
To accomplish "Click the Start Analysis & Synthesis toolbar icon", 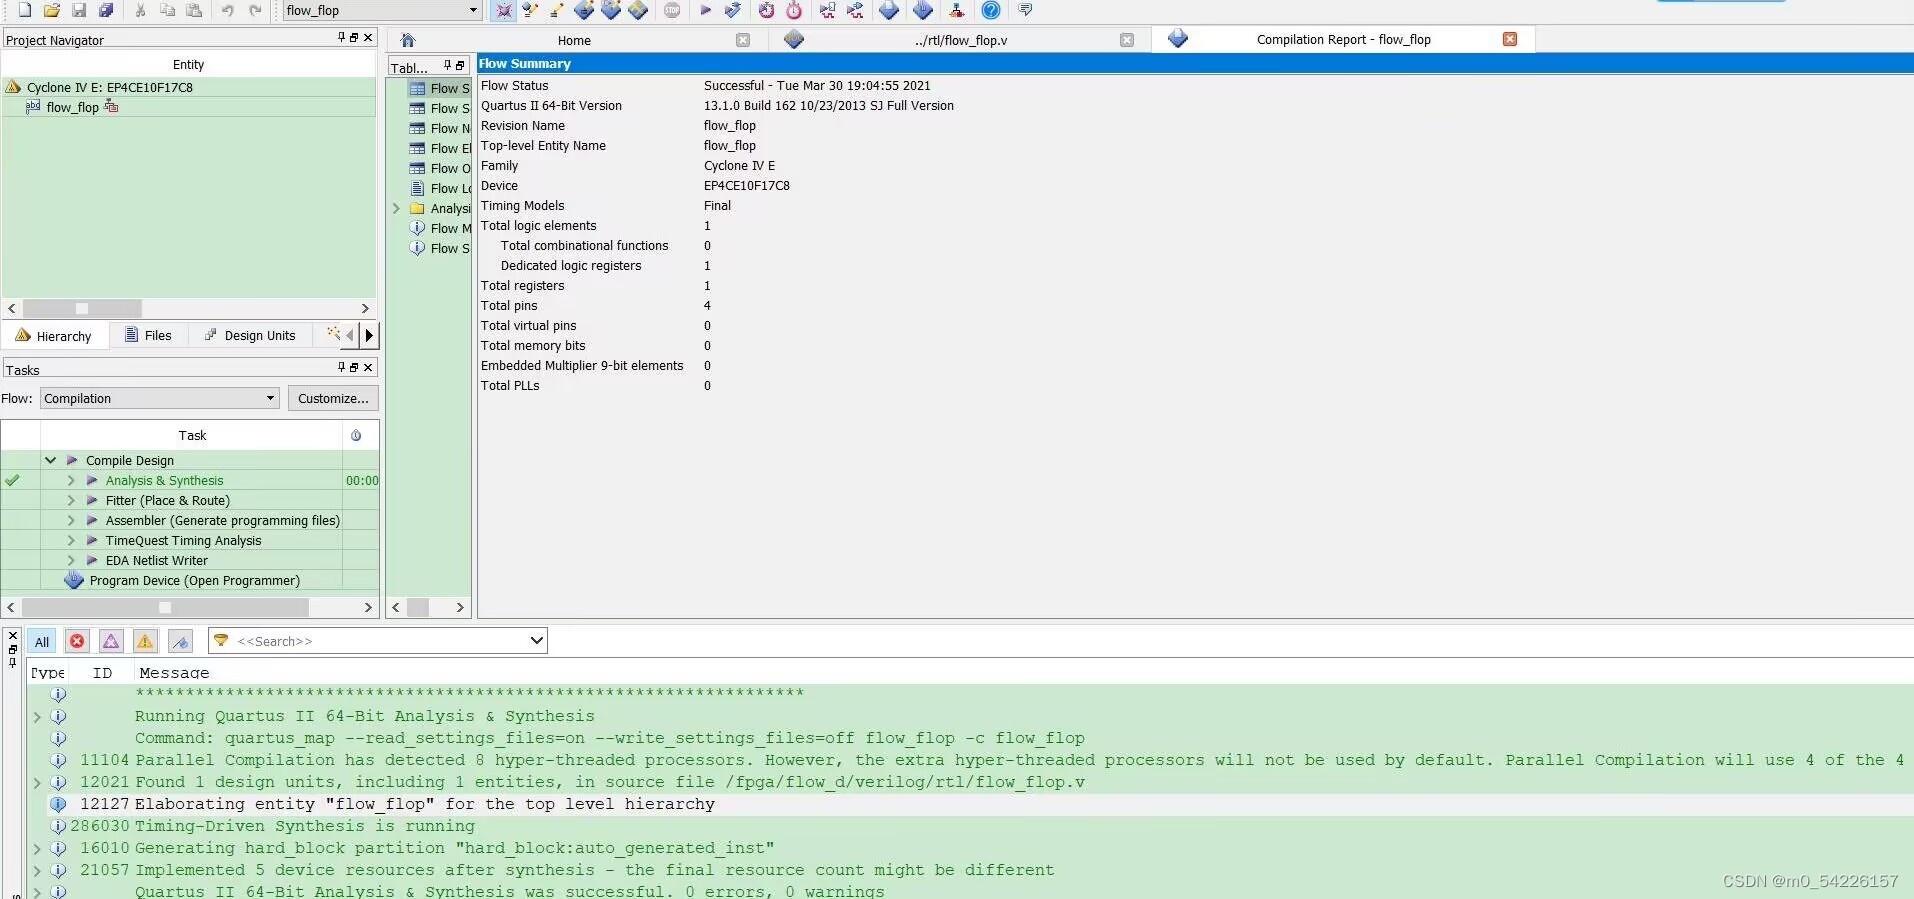I will click(x=733, y=10).
